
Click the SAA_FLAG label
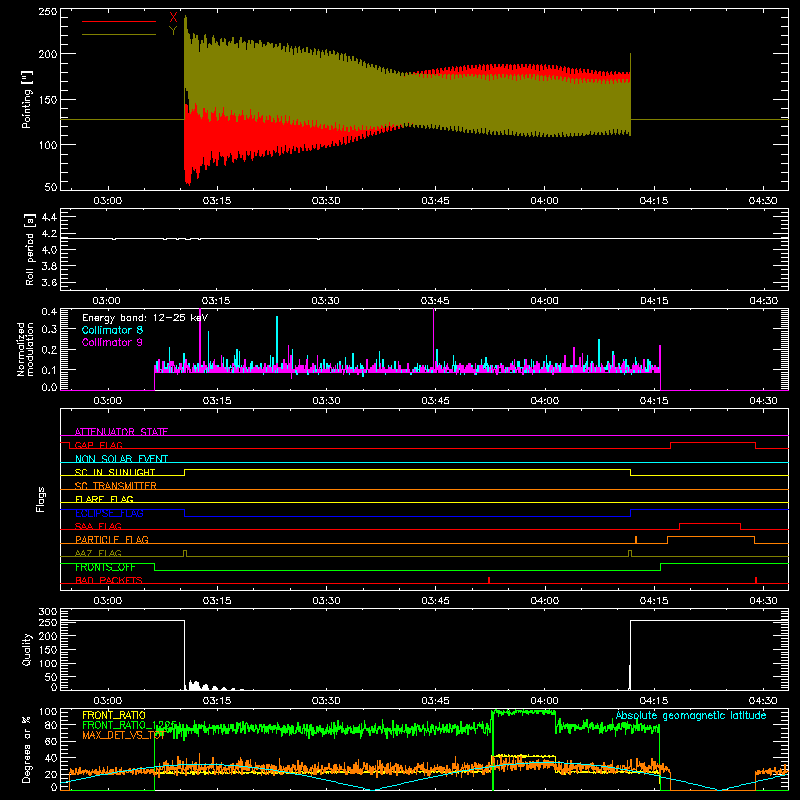[98, 526]
